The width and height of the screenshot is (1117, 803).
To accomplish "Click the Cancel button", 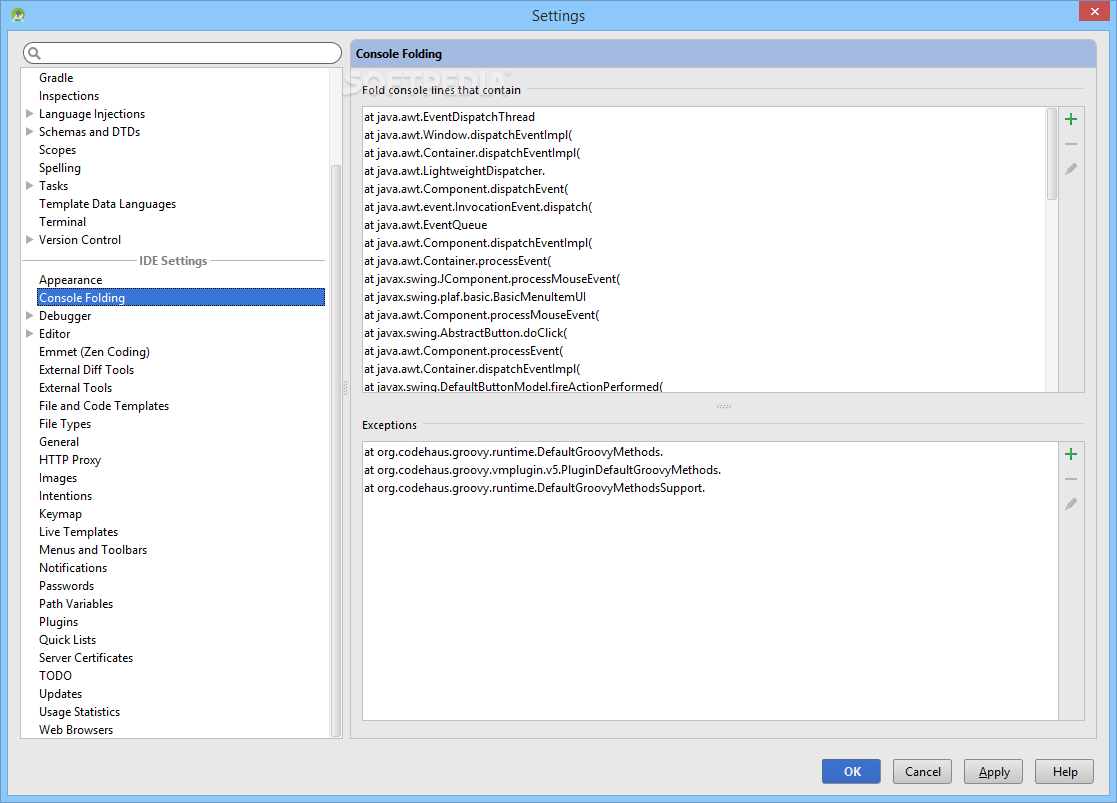I will pos(923,771).
